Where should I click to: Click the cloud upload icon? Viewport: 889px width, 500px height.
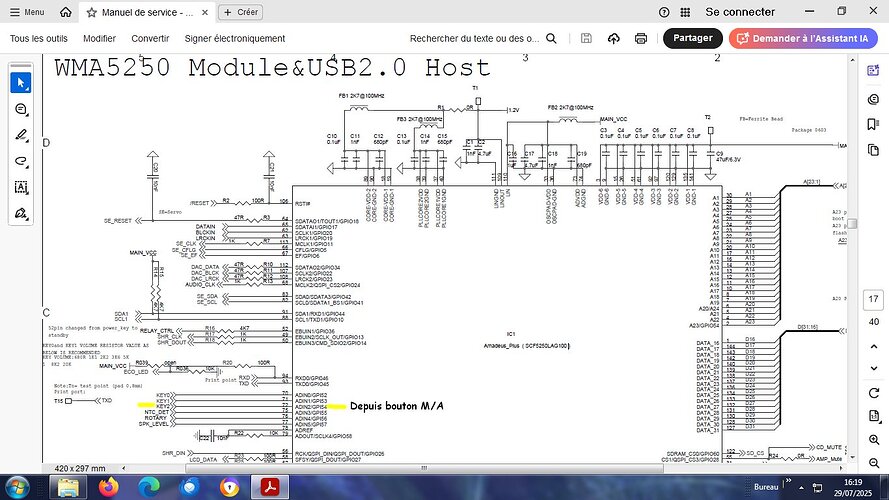click(613, 38)
